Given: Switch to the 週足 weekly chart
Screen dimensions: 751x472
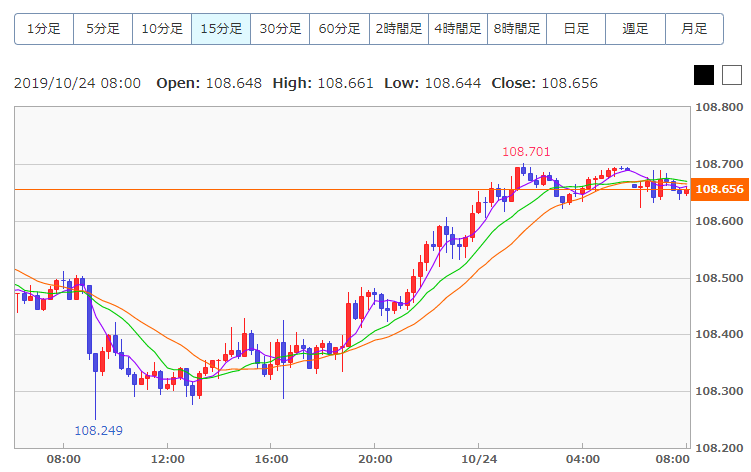Looking at the screenshot, I should tap(636, 29).
